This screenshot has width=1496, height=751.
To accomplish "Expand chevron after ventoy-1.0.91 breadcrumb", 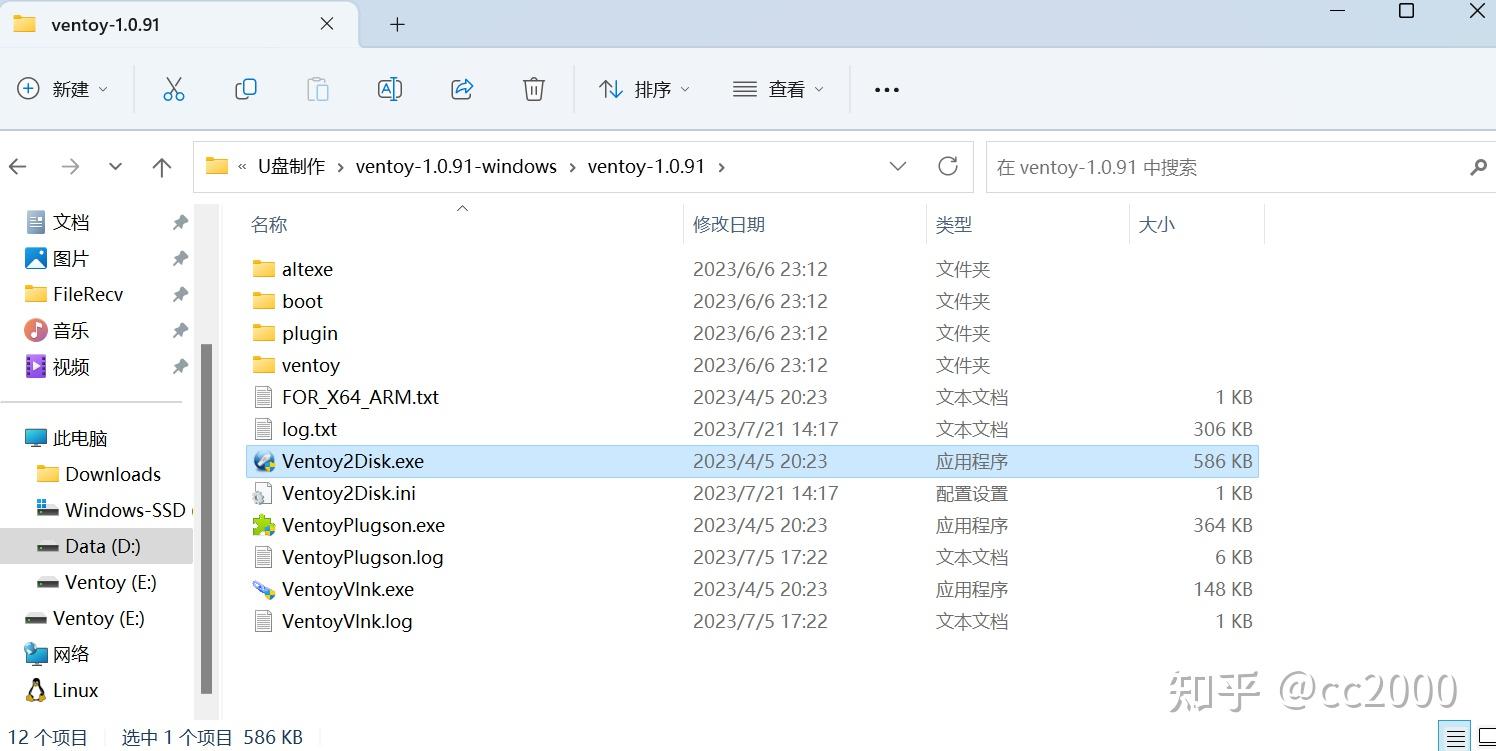I will click(x=722, y=167).
